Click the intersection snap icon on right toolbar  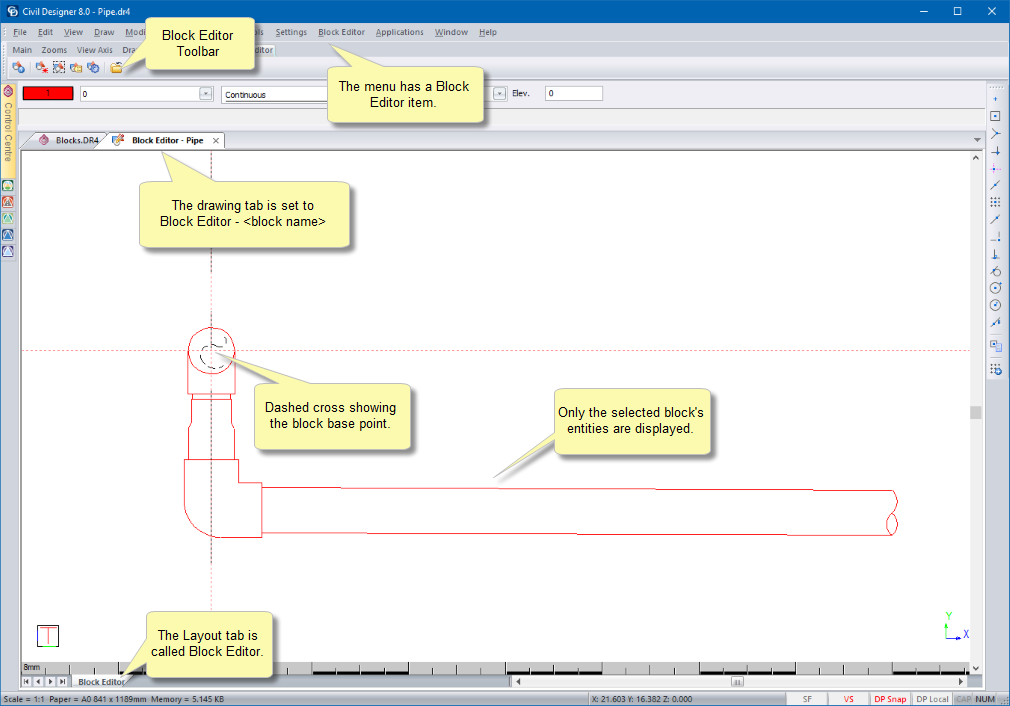click(995, 133)
